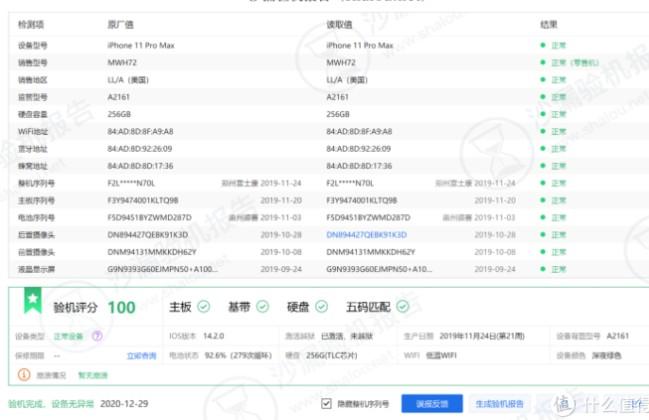Click the green star ribbon badge
The width and height of the screenshot is (649, 420).
coord(33,300)
